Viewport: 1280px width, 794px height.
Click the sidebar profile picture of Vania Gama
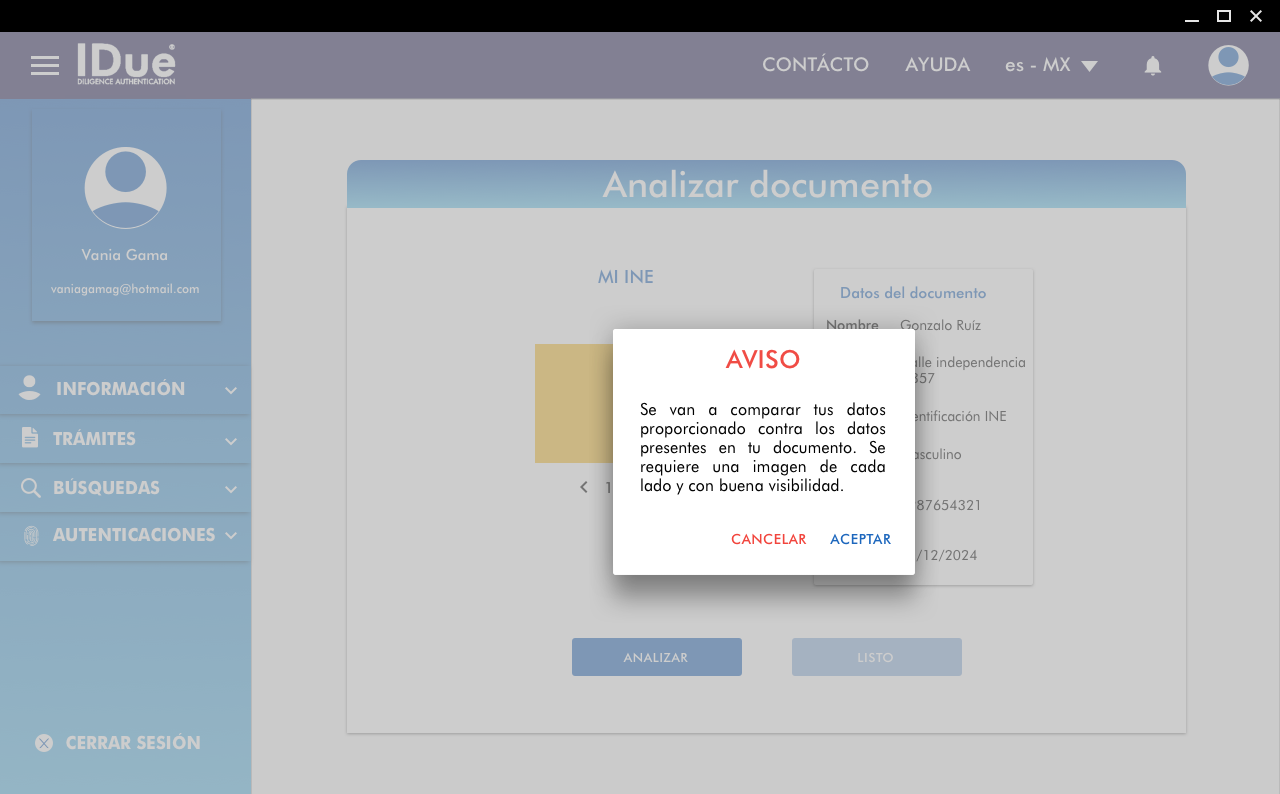pos(125,188)
